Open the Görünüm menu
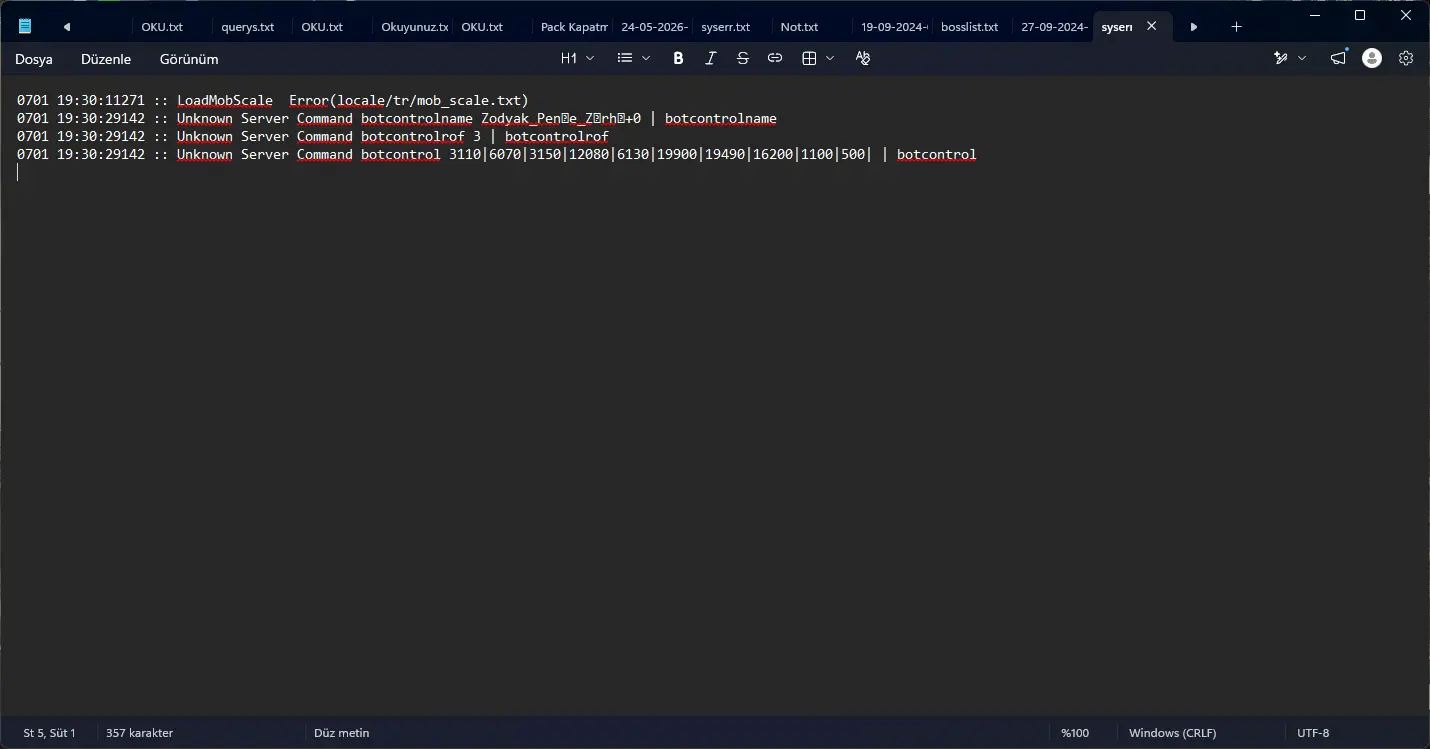 [189, 59]
